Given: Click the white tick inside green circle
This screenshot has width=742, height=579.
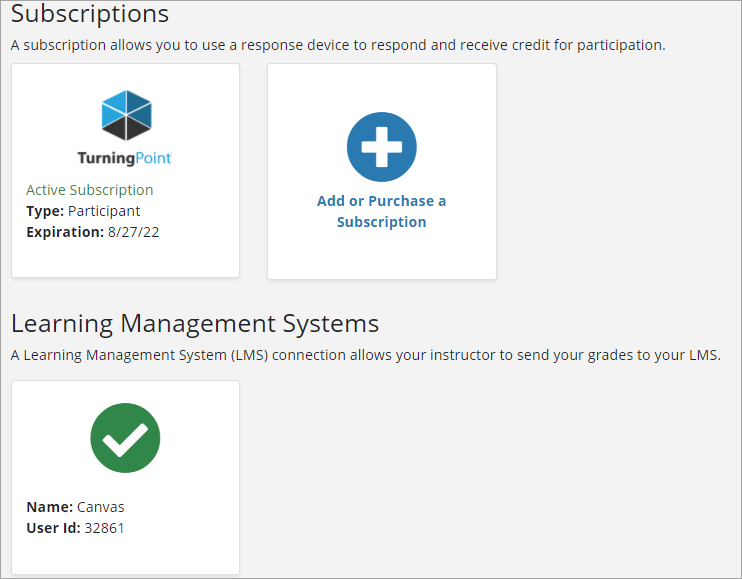Looking at the screenshot, I should point(125,439).
